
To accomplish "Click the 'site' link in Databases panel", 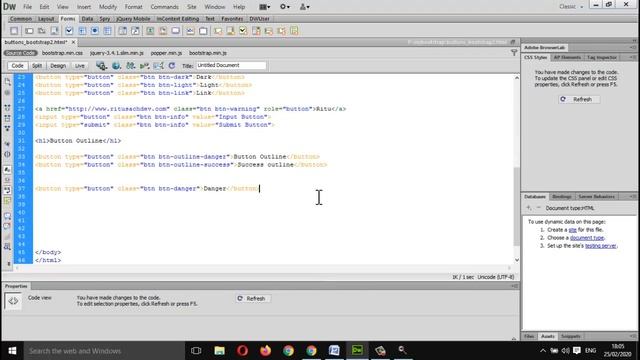I will click(x=573, y=230).
